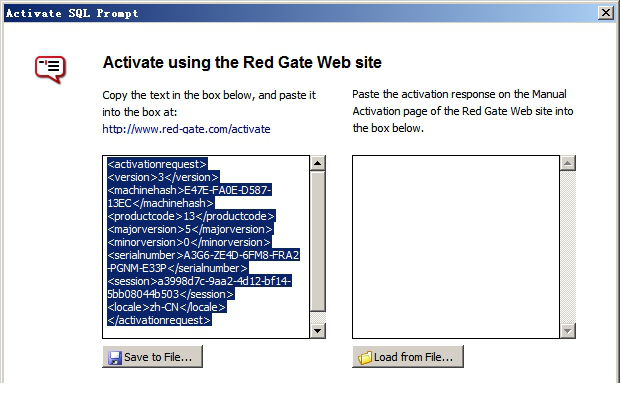The image size is (620, 398).
Task: Click the <majorversion>5</majorversion> line
Action: pos(190,229)
